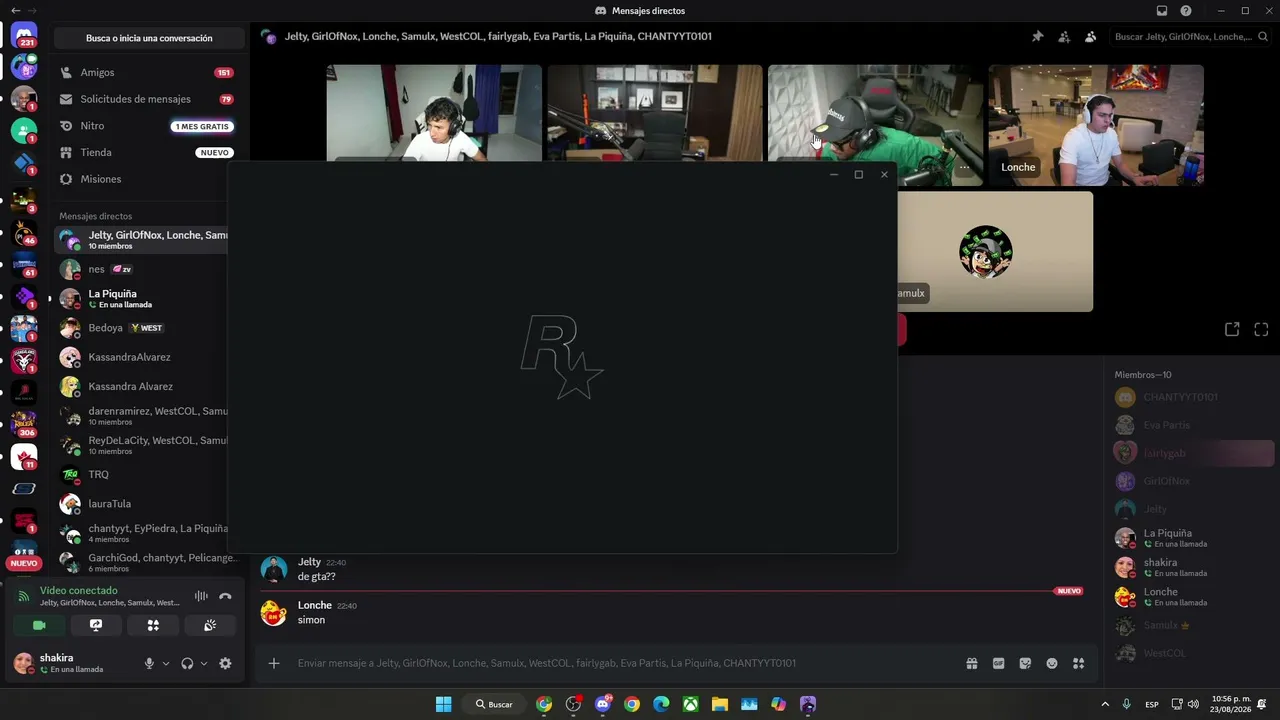Toggle the member list icon

(1090, 37)
